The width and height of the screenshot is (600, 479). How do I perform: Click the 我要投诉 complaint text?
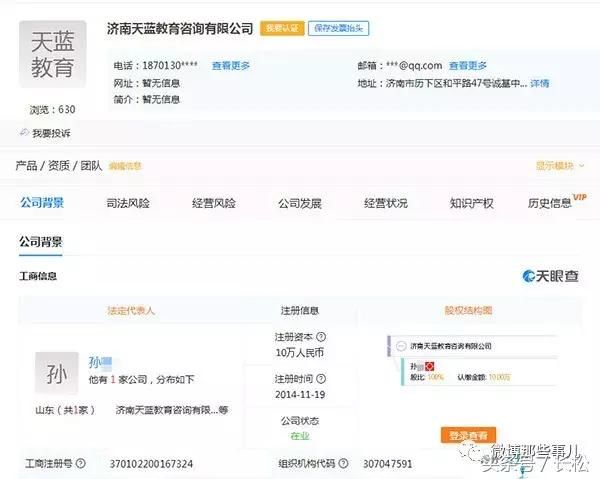tap(51, 133)
